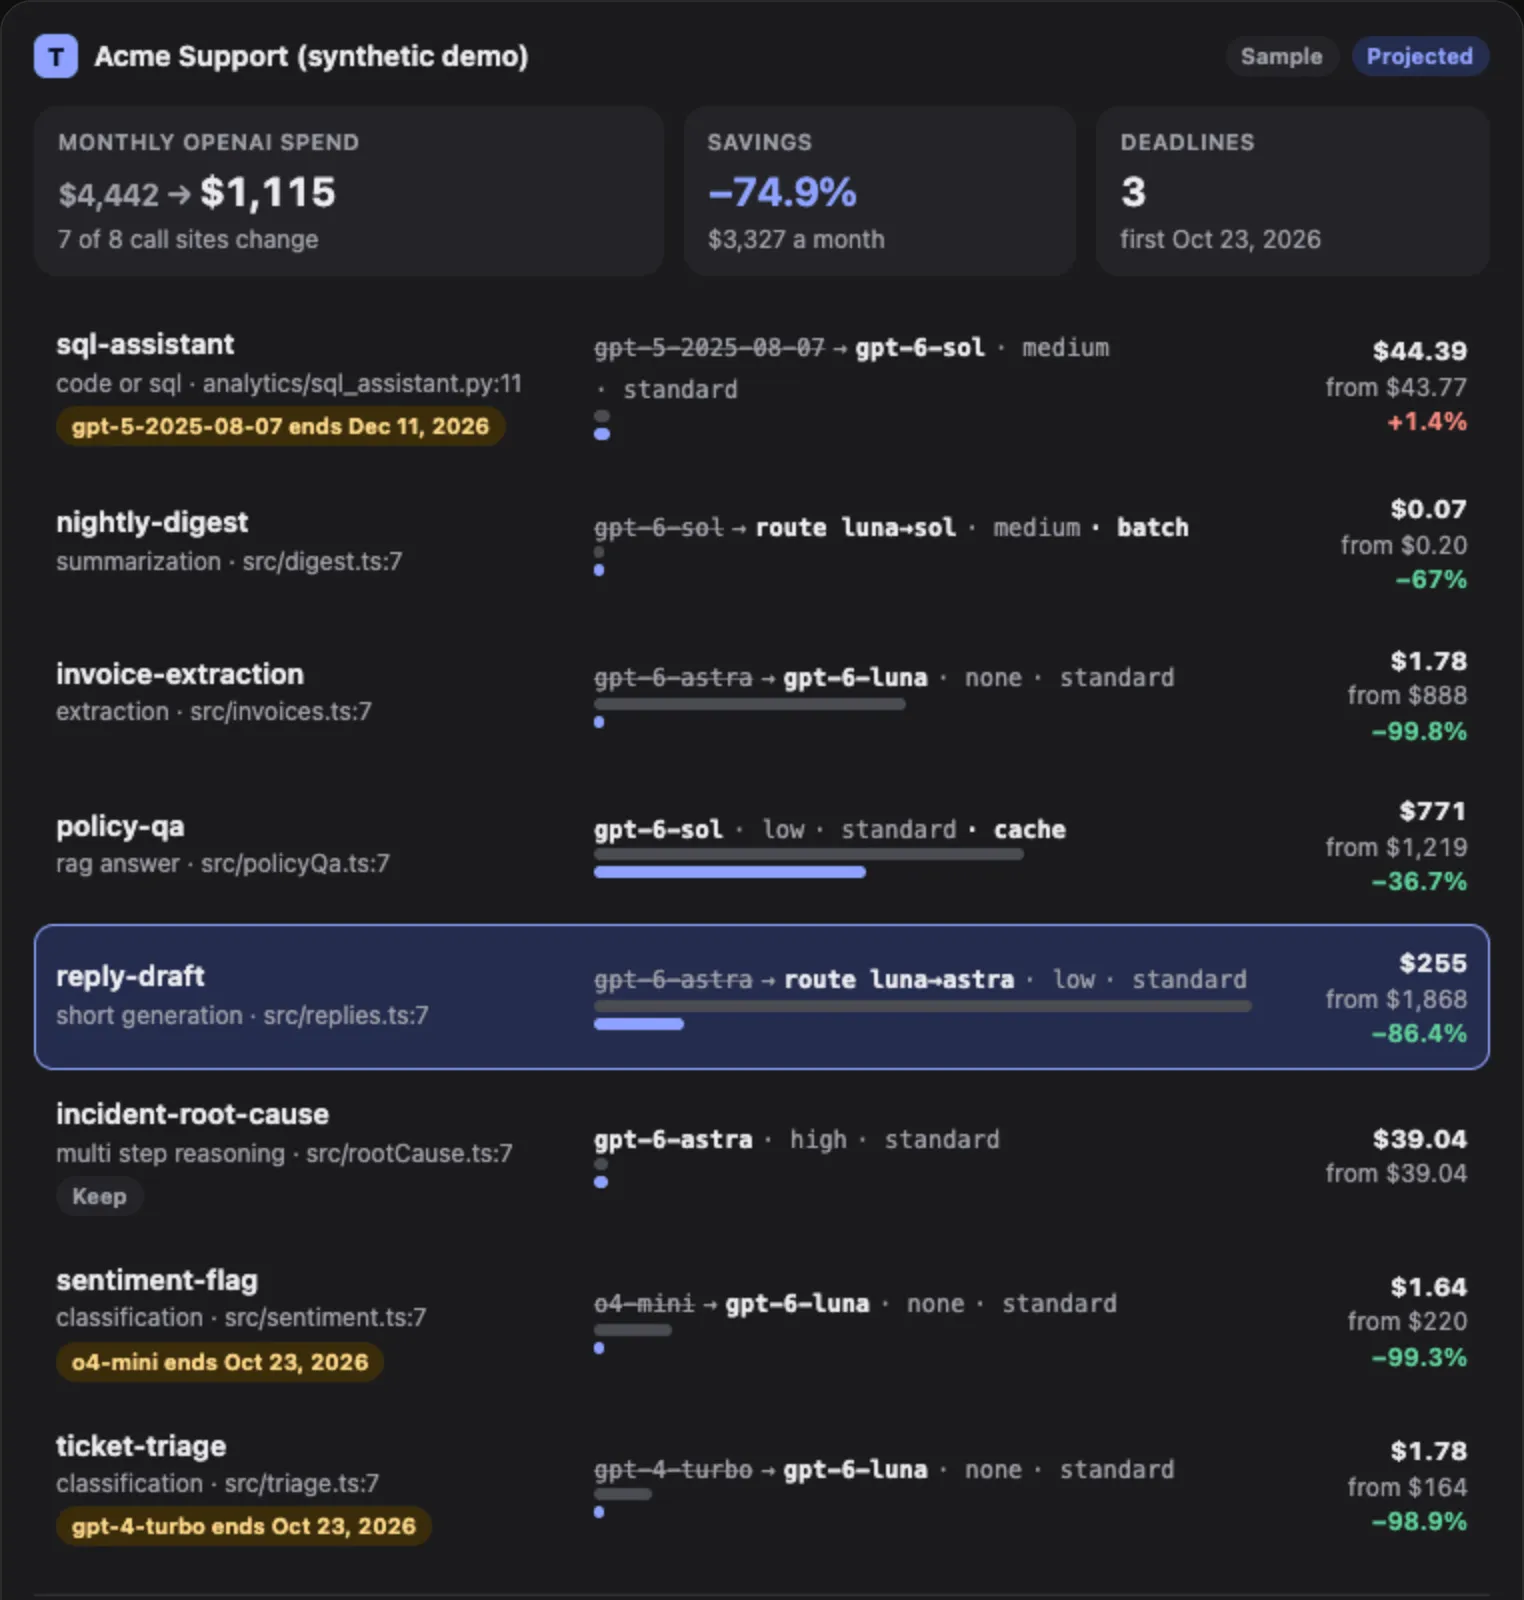This screenshot has width=1524, height=1600.
Task: Click the T logo icon beside Acme Support
Action: coord(56,56)
